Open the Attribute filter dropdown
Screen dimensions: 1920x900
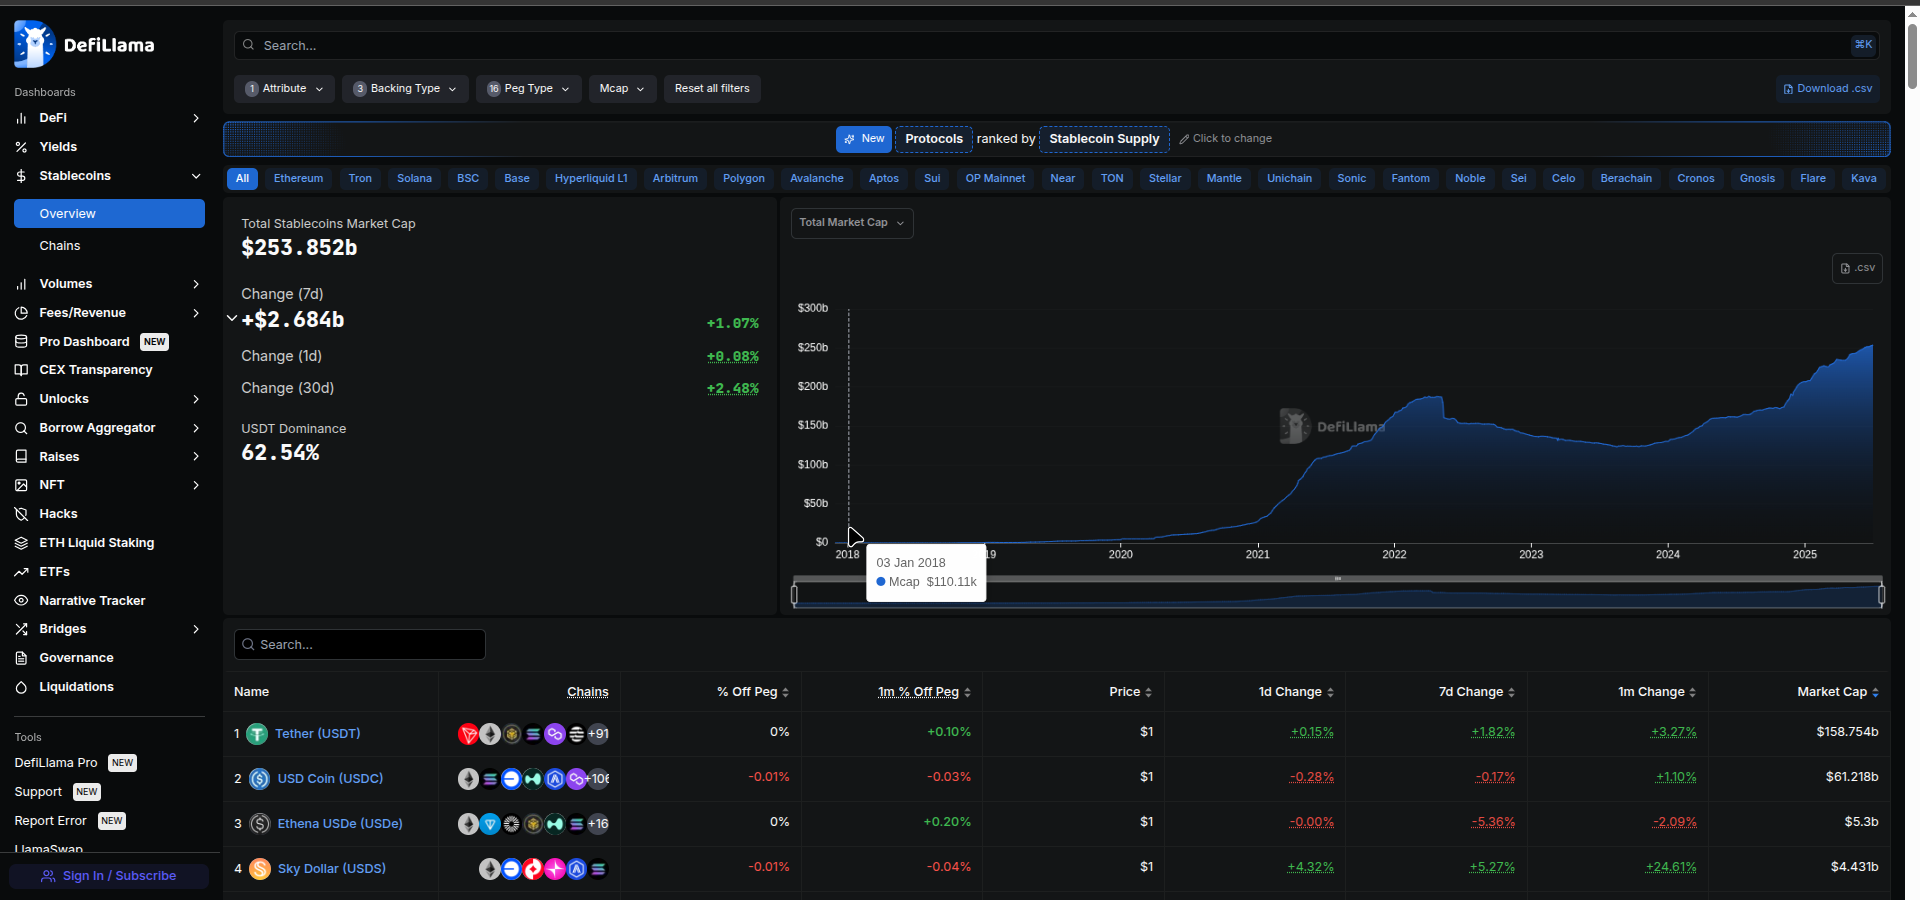[285, 89]
